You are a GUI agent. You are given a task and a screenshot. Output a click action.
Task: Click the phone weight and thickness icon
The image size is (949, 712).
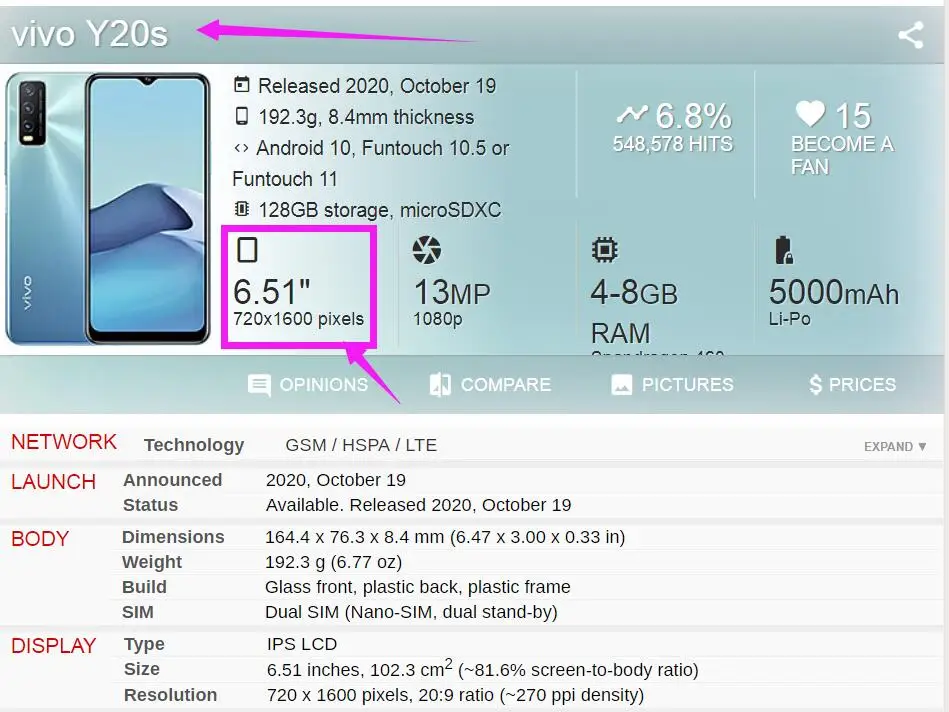241,116
